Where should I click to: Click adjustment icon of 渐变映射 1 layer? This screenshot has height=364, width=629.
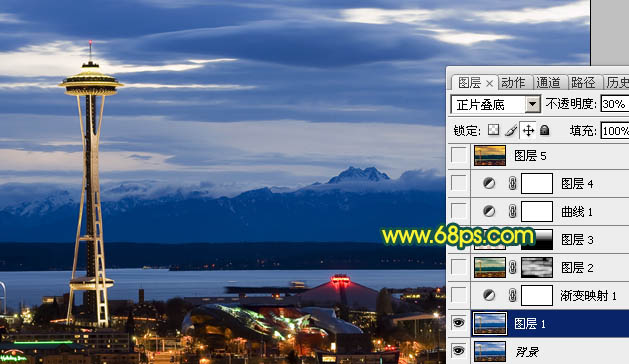click(489, 295)
